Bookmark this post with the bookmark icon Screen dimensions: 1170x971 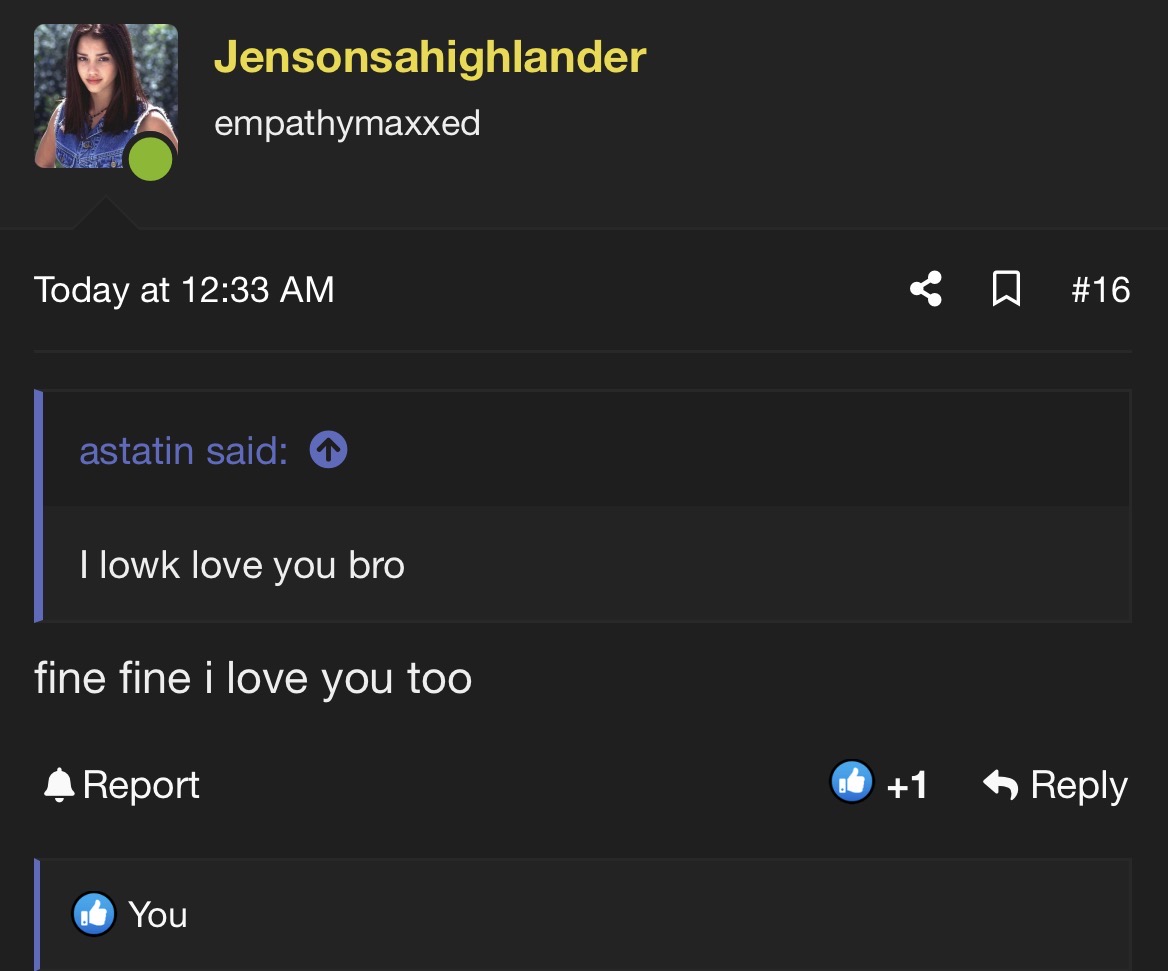(1005, 289)
